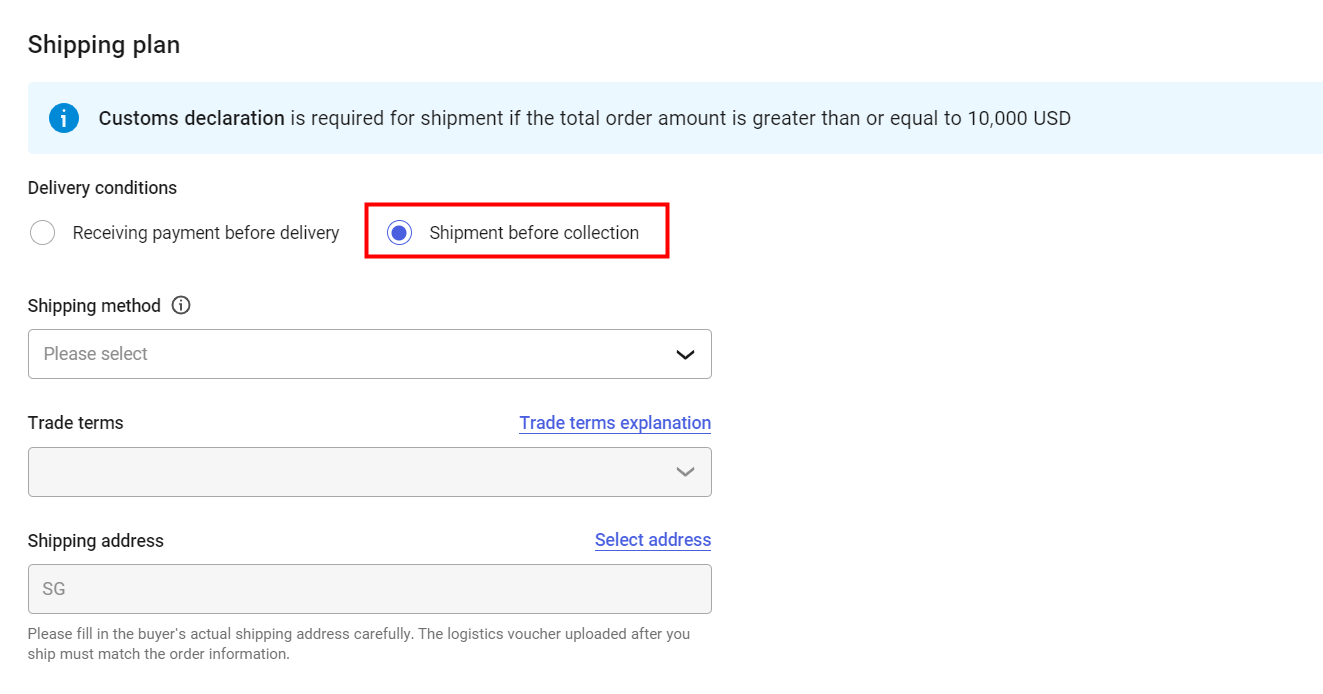The height and width of the screenshot is (694, 1323).
Task: Click the address guidance note below SG field
Action: point(358,641)
